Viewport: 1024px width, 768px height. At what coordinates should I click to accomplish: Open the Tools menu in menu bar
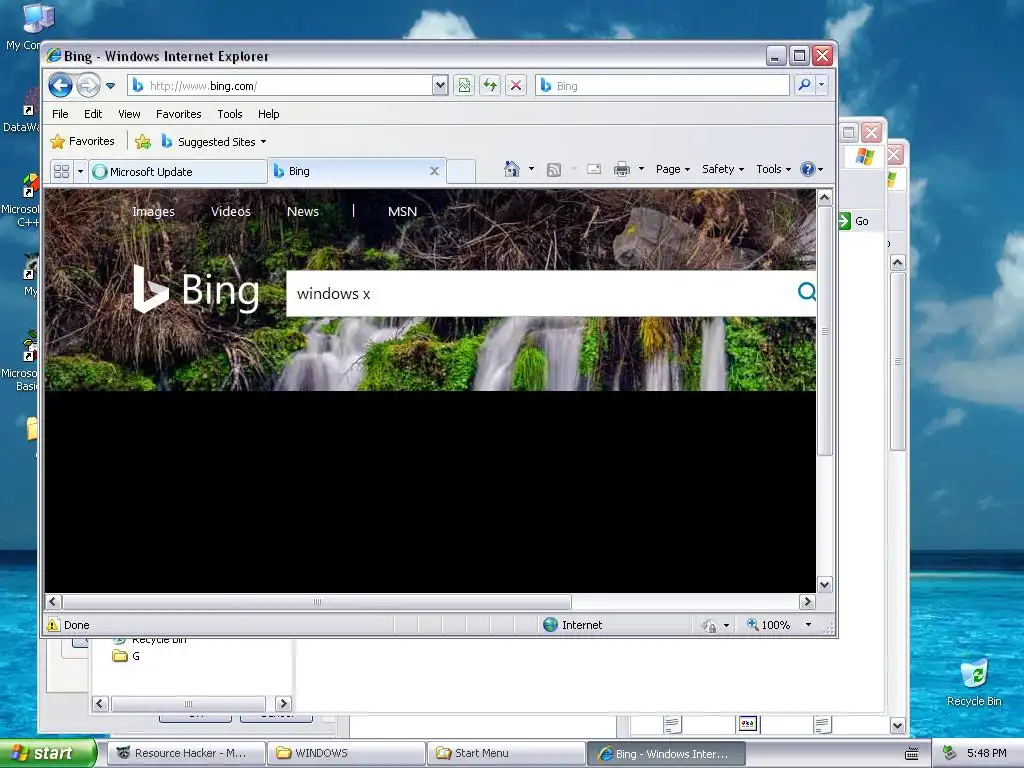click(230, 114)
